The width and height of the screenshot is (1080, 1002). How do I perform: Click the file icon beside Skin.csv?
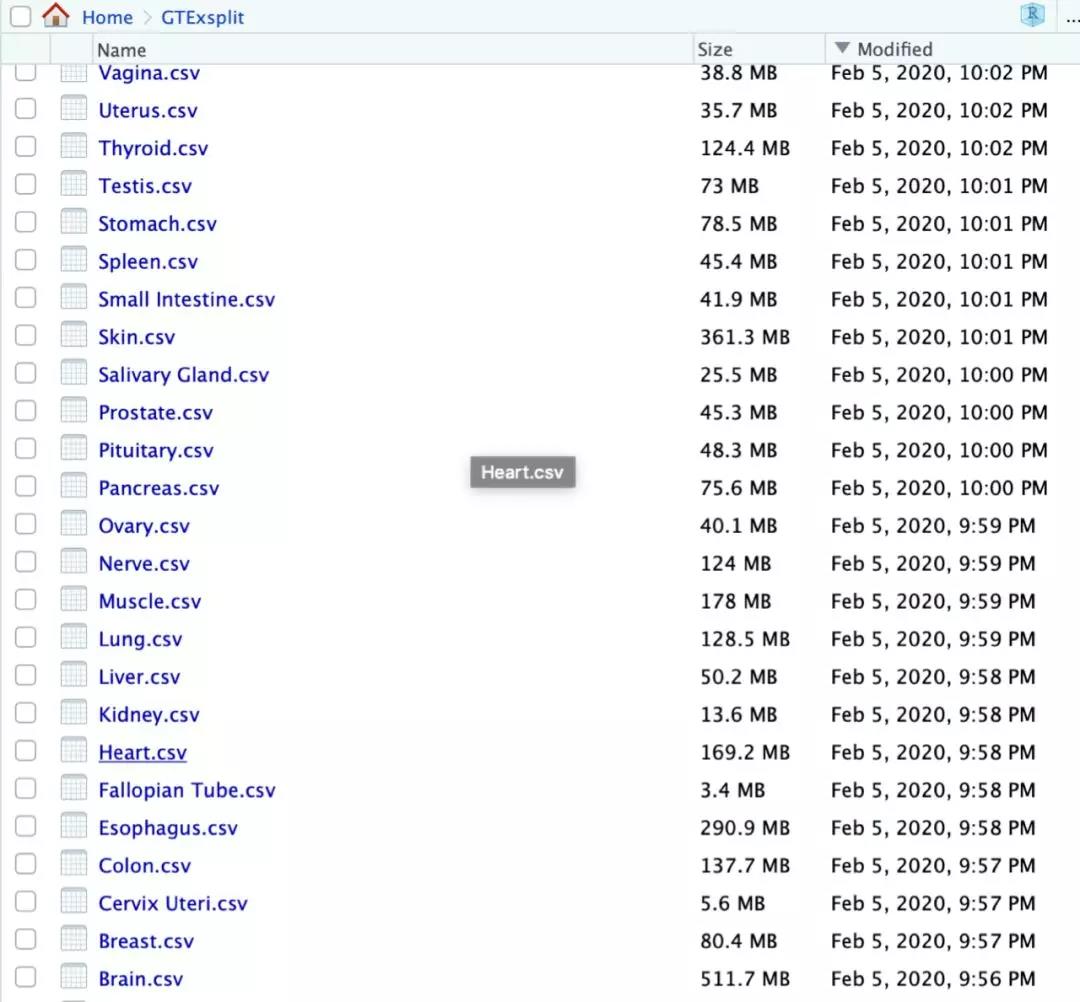[74, 335]
